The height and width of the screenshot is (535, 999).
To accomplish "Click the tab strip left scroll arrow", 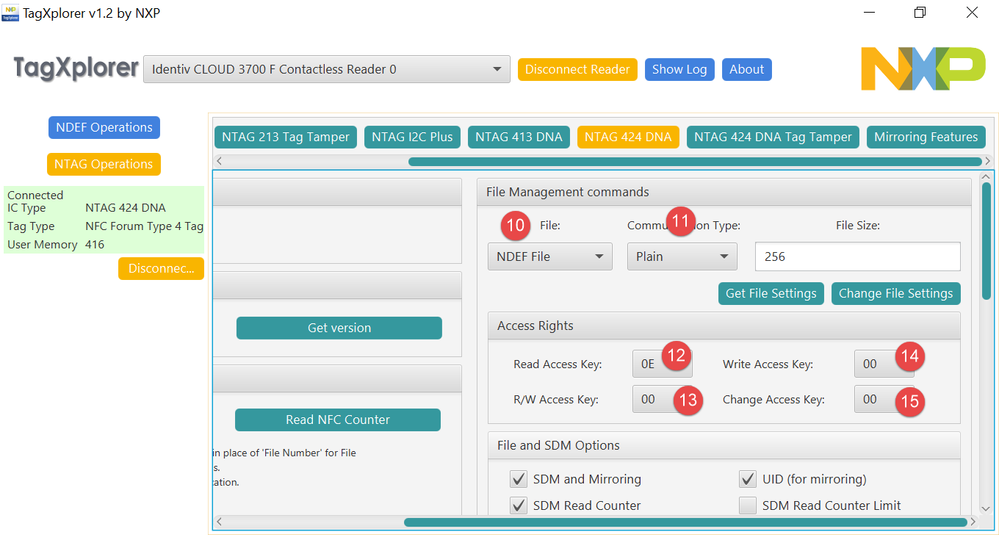I will (220, 161).
